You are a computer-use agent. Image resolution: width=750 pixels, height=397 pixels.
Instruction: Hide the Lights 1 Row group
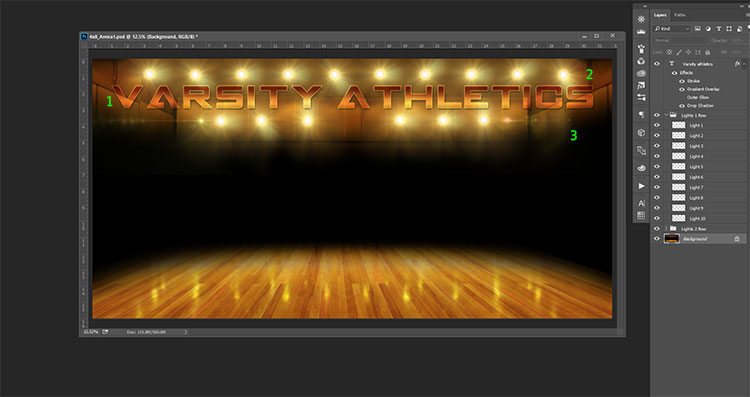click(657, 115)
